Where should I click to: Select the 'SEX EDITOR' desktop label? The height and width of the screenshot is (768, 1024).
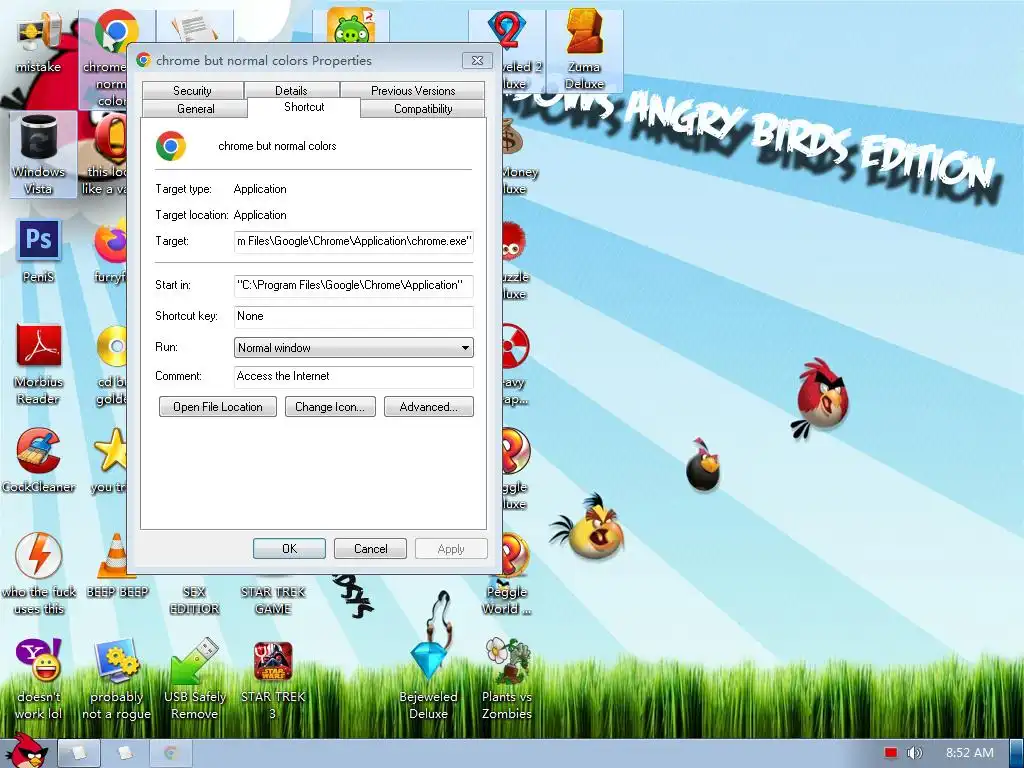click(x=195, y=600)
